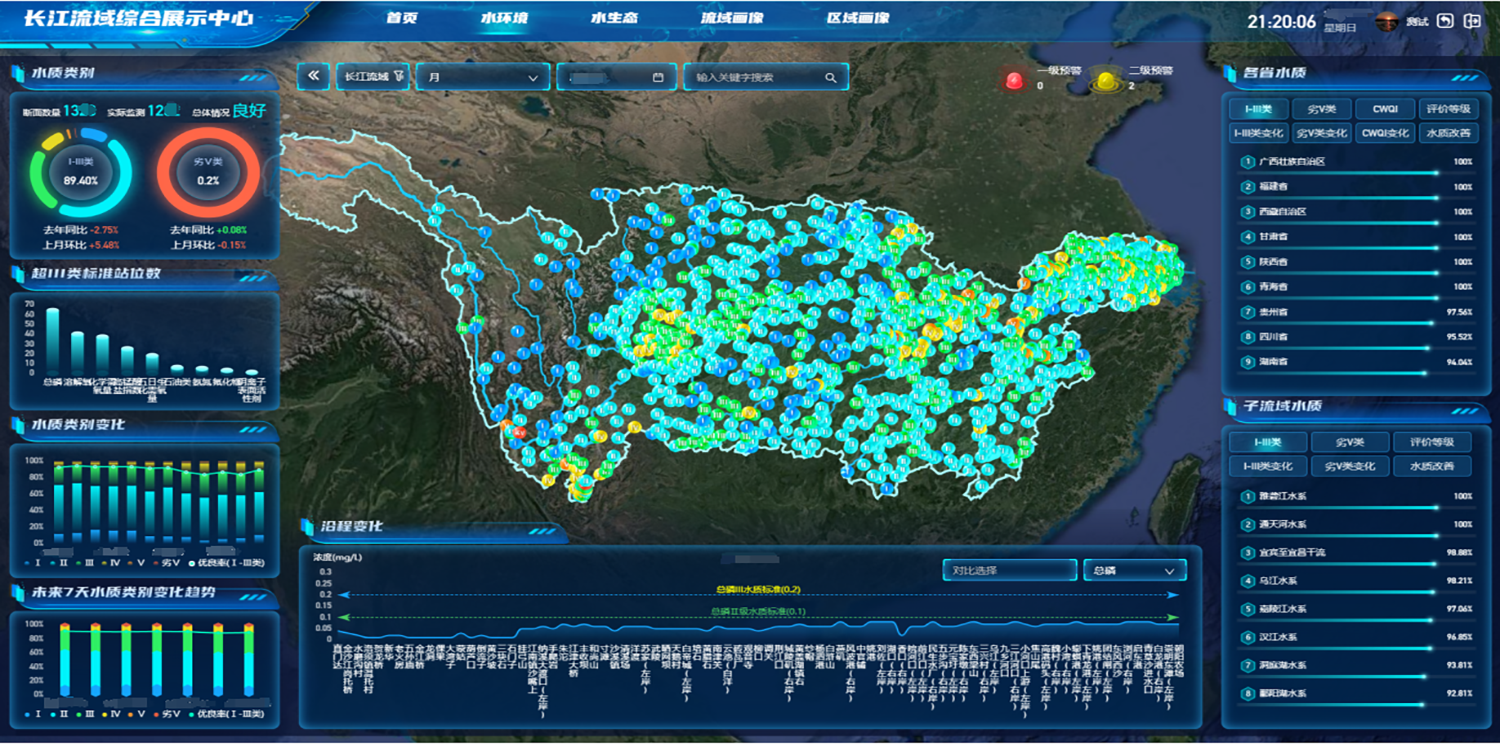1500x744 pixels.
Task: Click the back arrow icon in header
Action: (1445, 21)
